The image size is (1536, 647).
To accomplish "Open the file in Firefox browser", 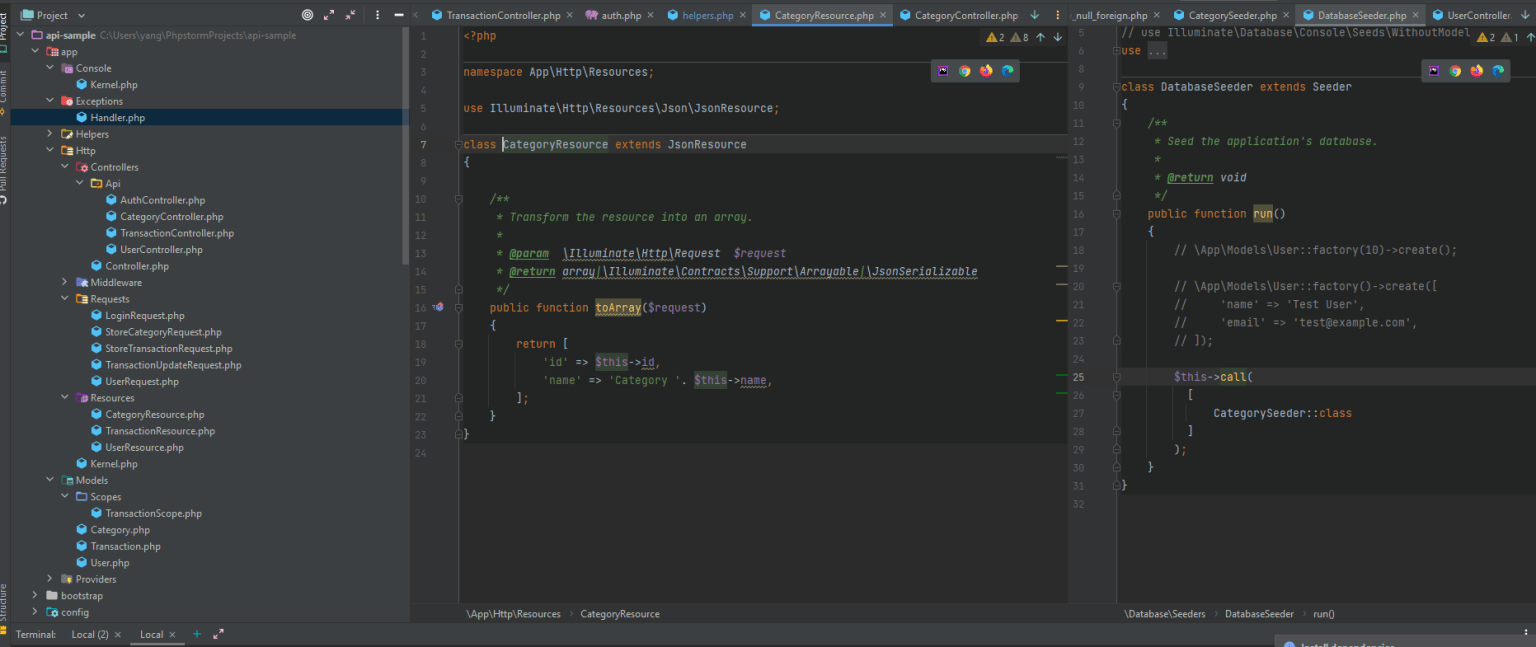I will pyautogui.click(x=986, y=71).
